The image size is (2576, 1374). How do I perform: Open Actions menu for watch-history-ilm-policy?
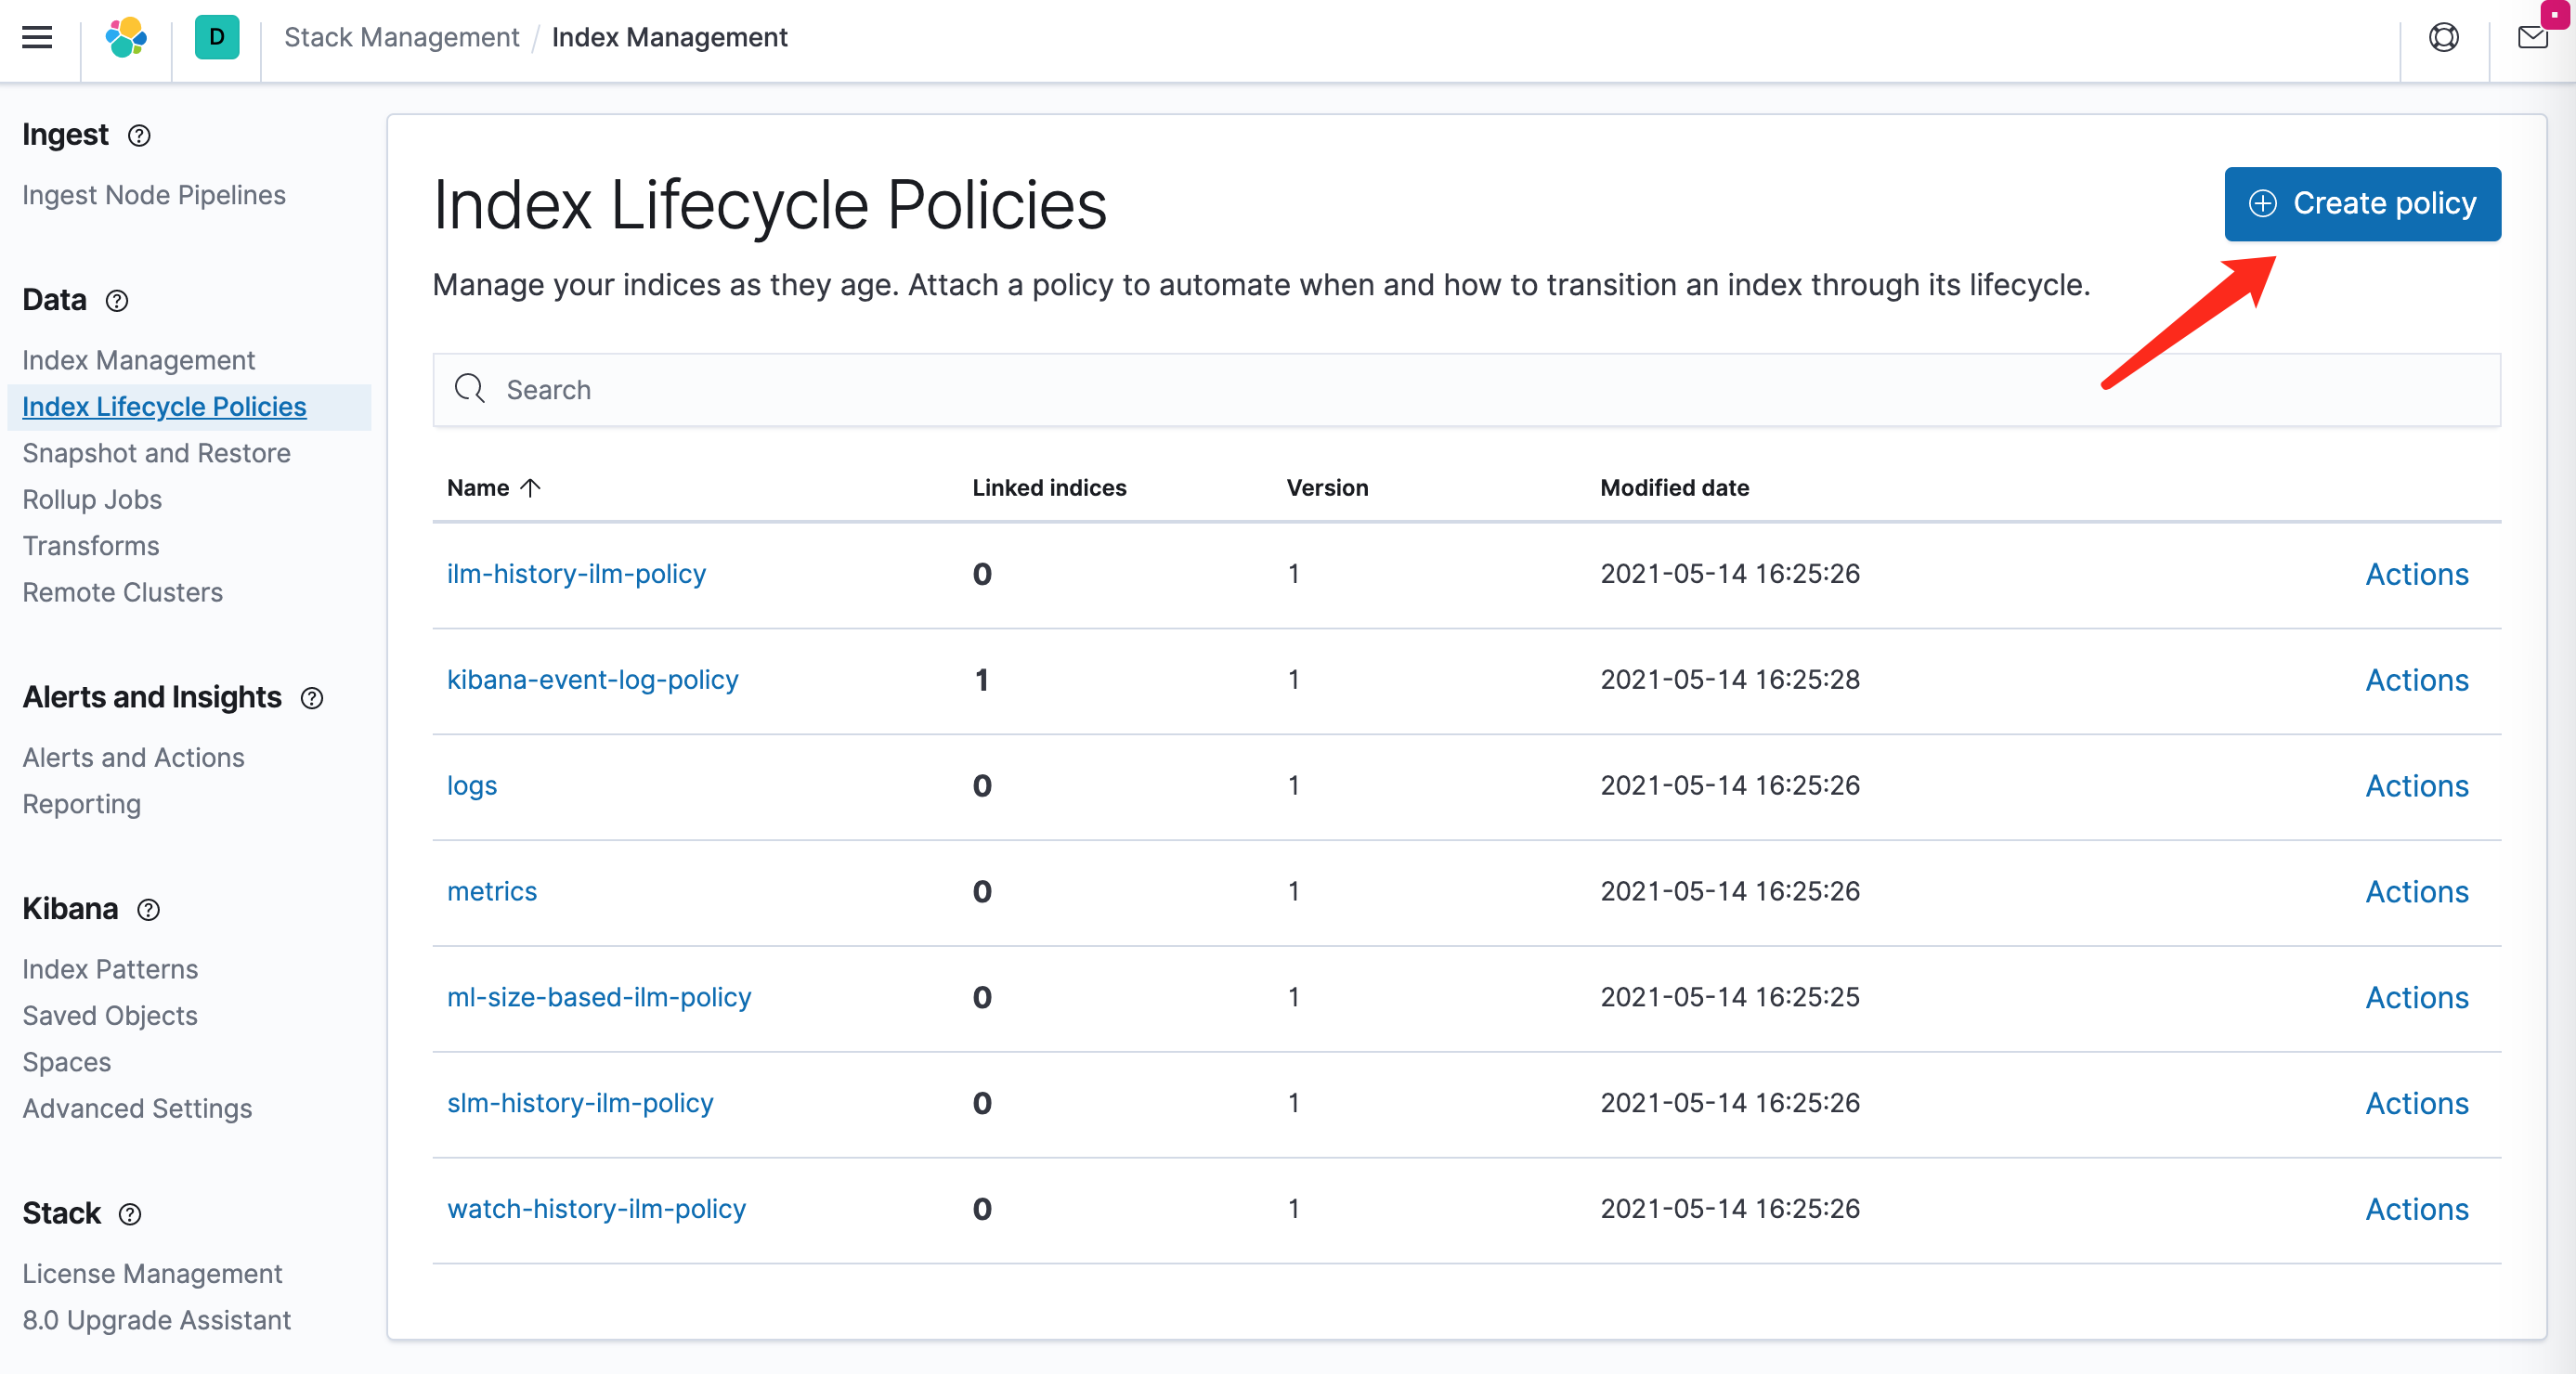[2416, 1209]
